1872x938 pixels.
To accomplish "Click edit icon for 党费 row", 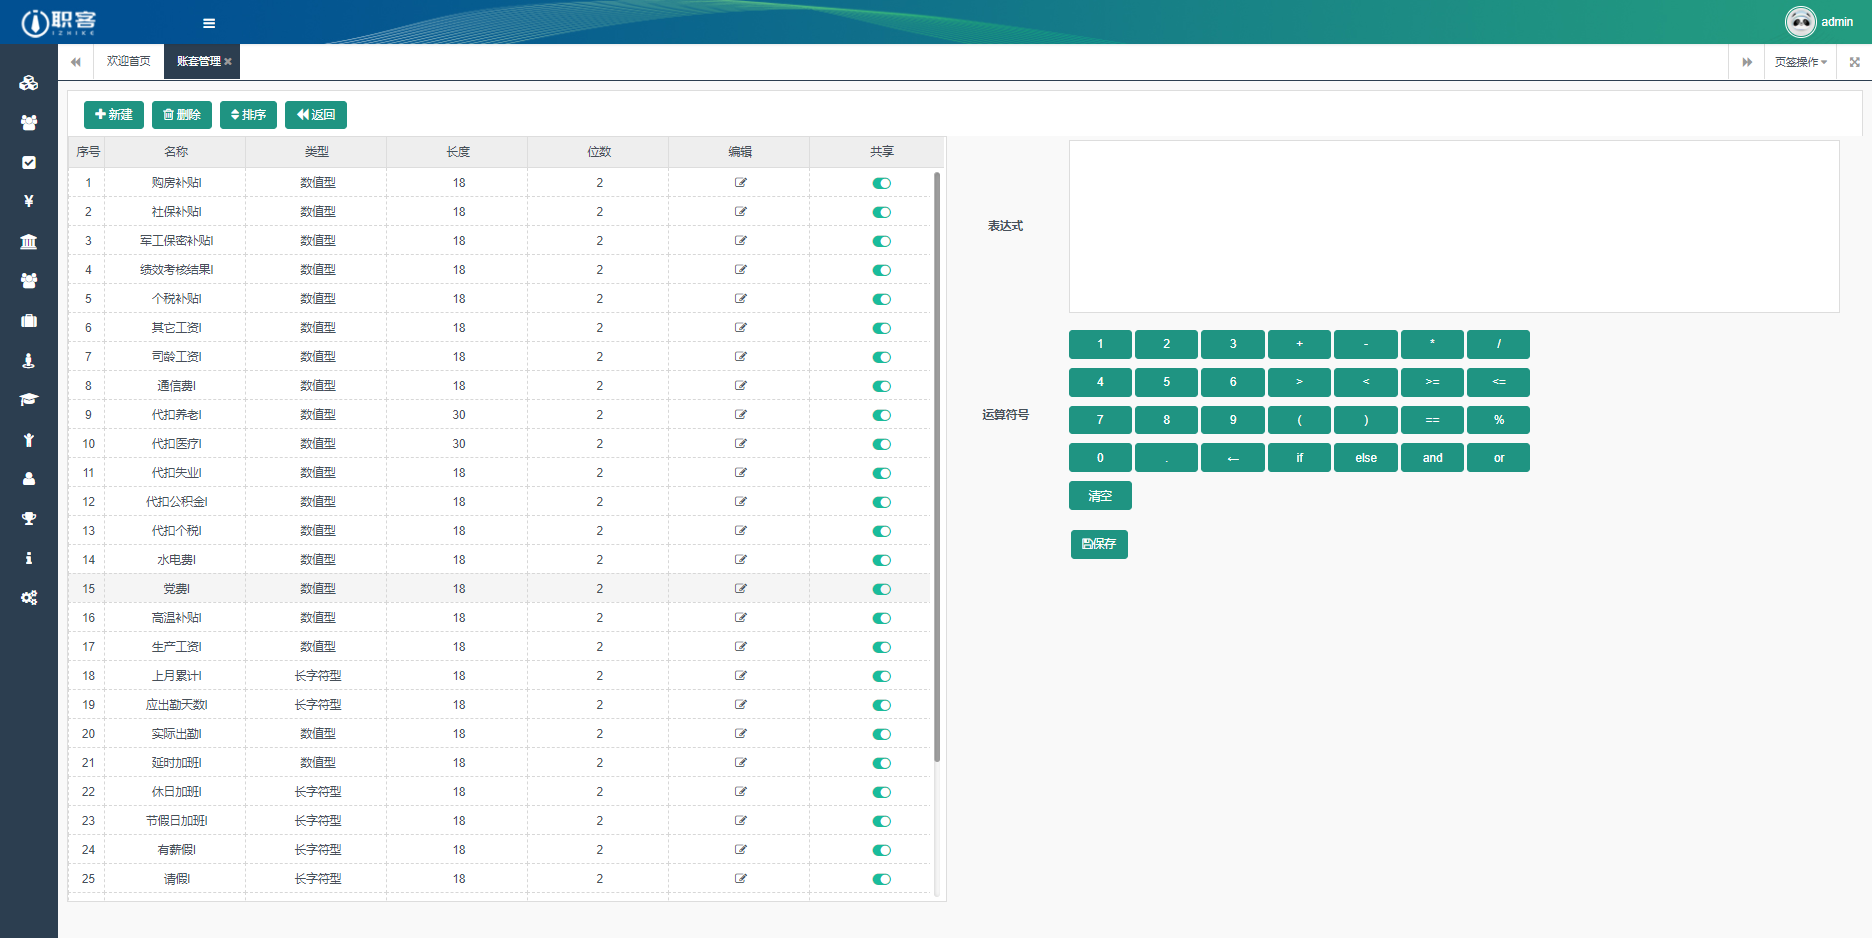I will click(x=740, y=589).
